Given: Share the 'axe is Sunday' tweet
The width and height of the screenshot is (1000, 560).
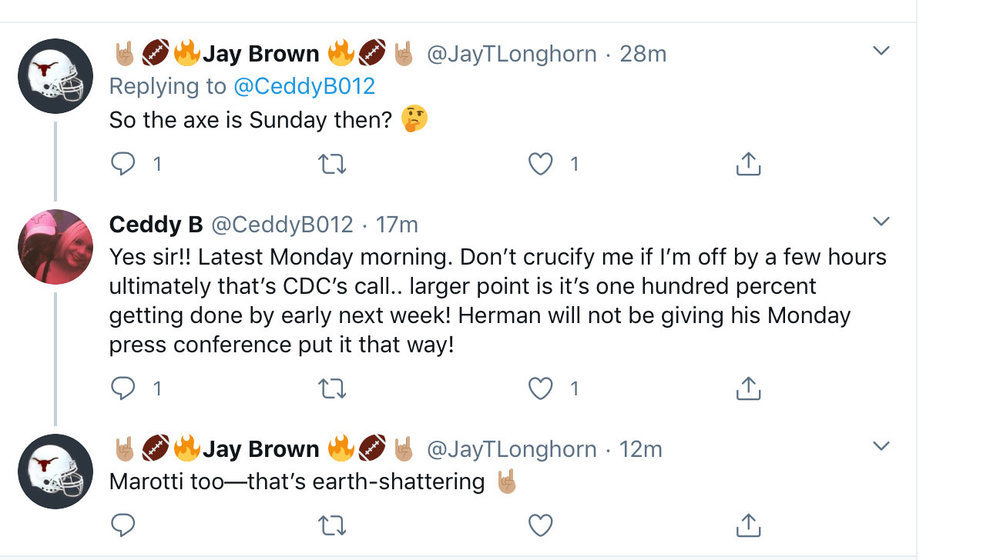Looking at the screenshot, I should [748, 164].
